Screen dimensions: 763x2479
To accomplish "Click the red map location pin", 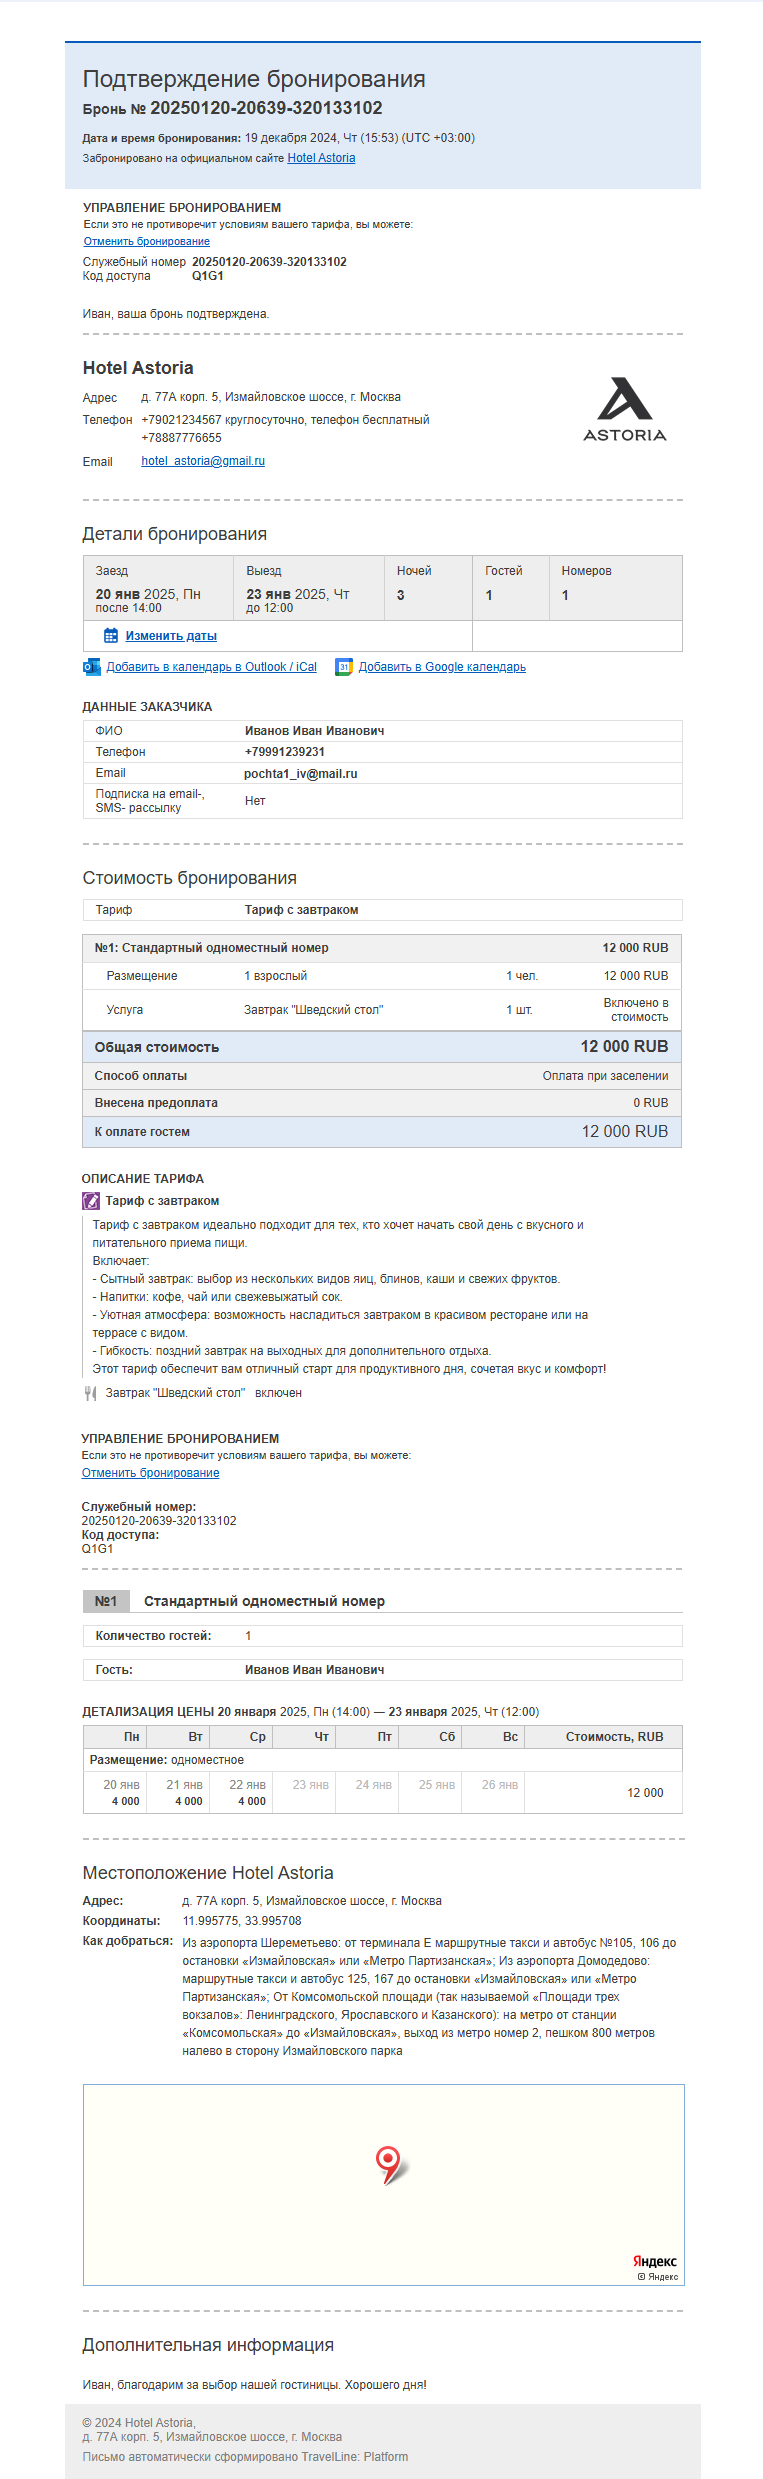I will coord(388,2163).
